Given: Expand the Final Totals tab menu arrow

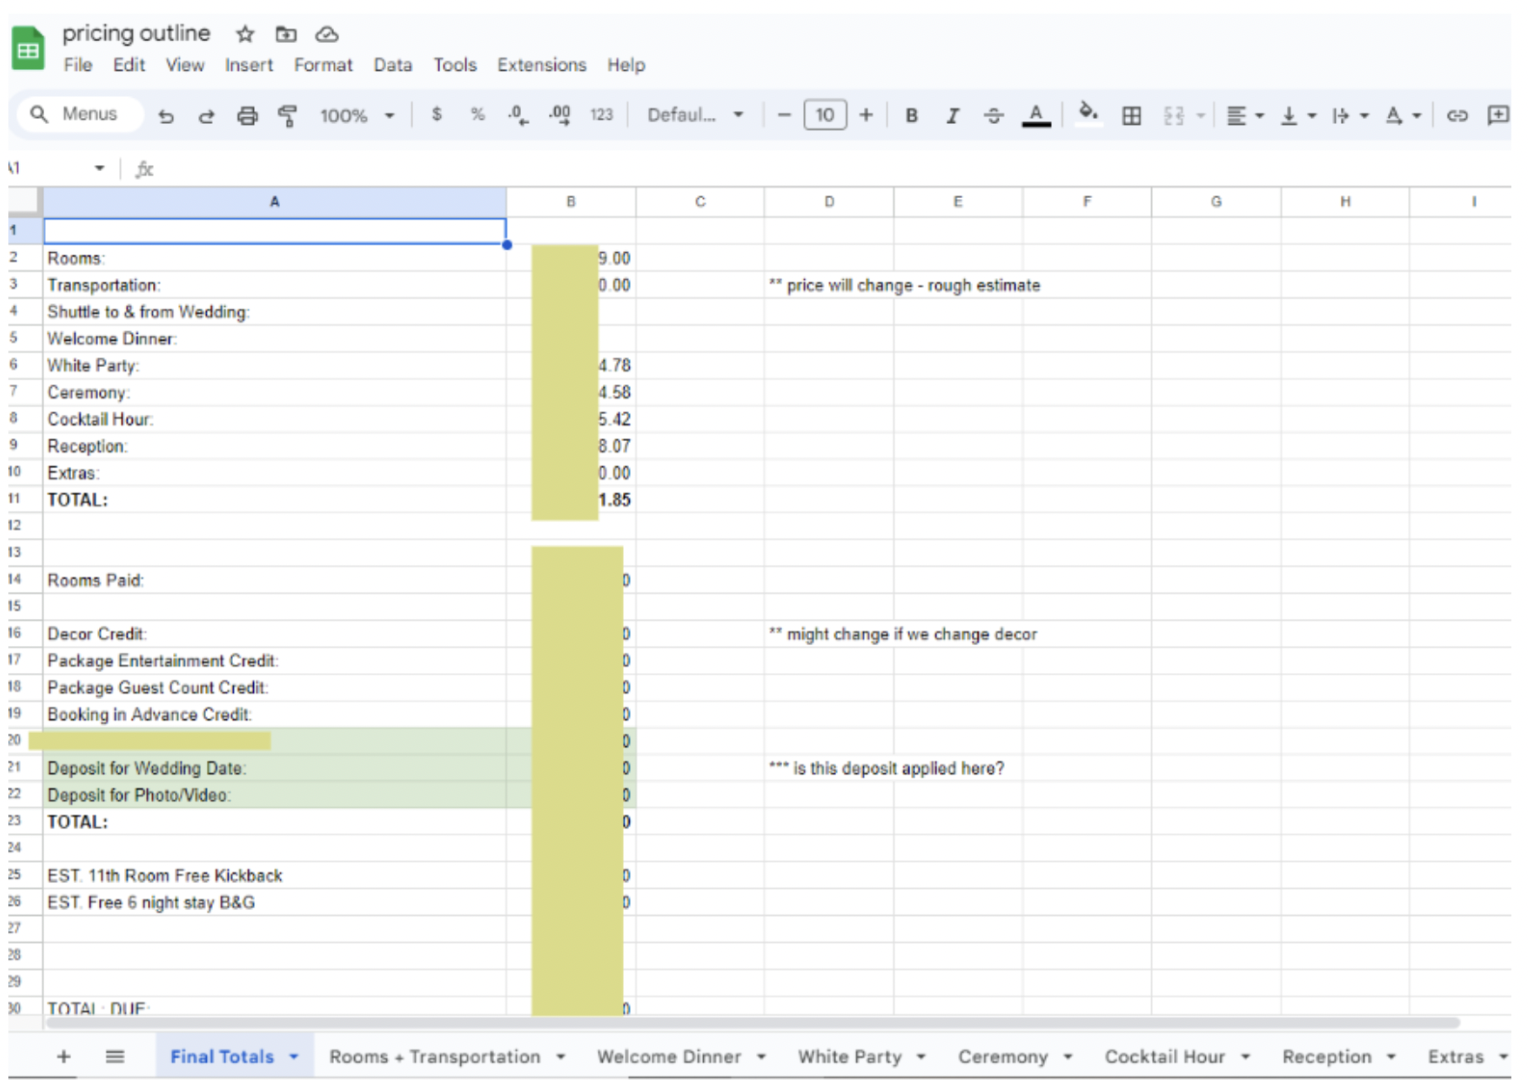Looking at the screenshot, I should coord(294,1056).
